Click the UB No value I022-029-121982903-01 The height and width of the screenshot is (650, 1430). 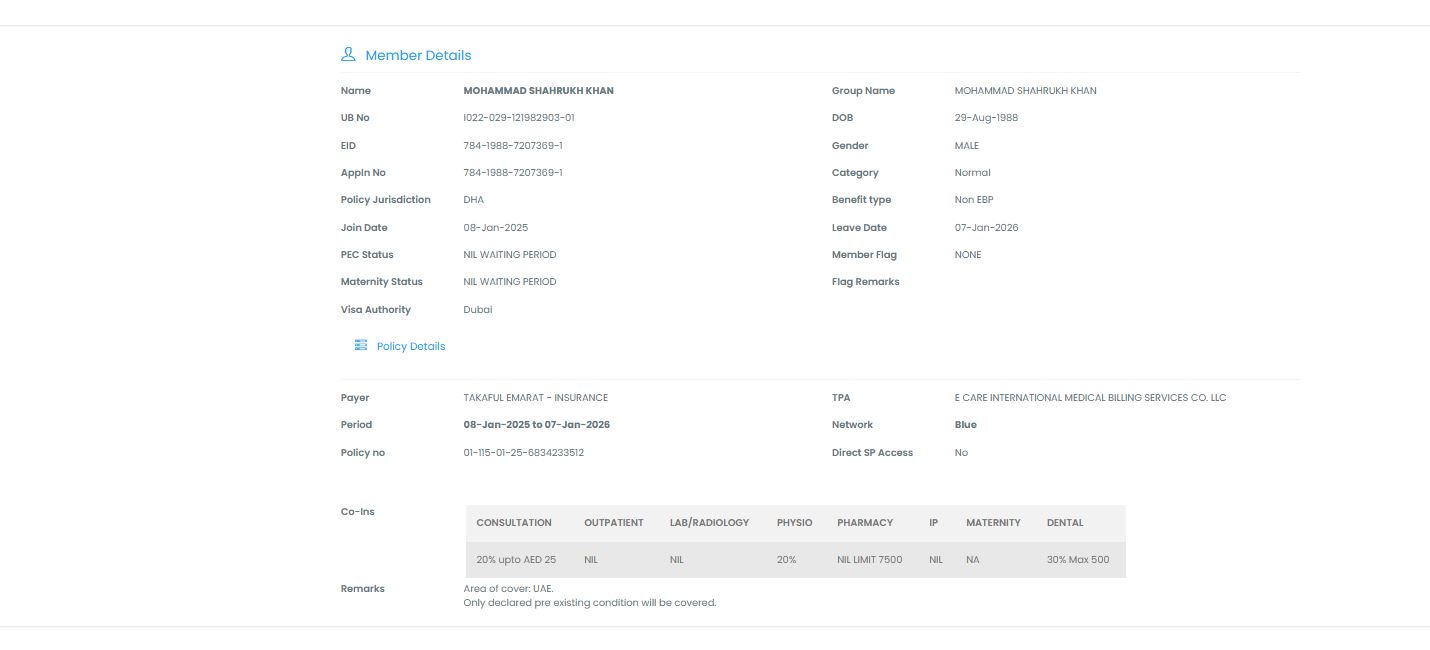tap(519, 118)
